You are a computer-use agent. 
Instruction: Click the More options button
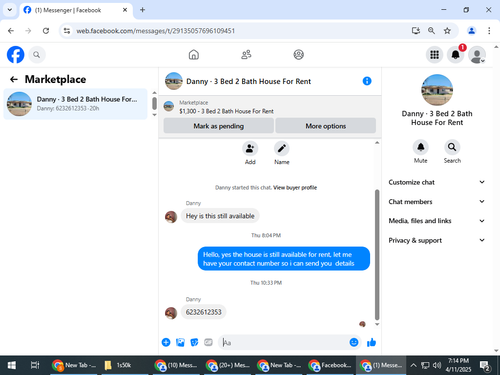point(326,126)
